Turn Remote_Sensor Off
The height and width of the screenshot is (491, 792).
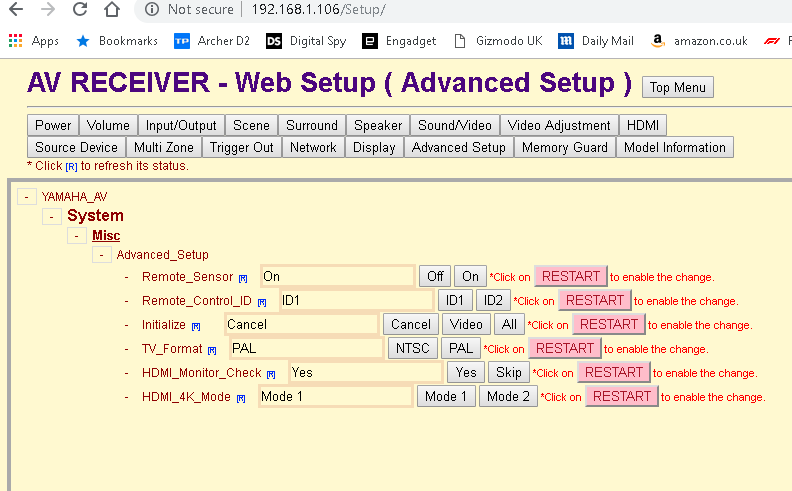click(434, 277)
